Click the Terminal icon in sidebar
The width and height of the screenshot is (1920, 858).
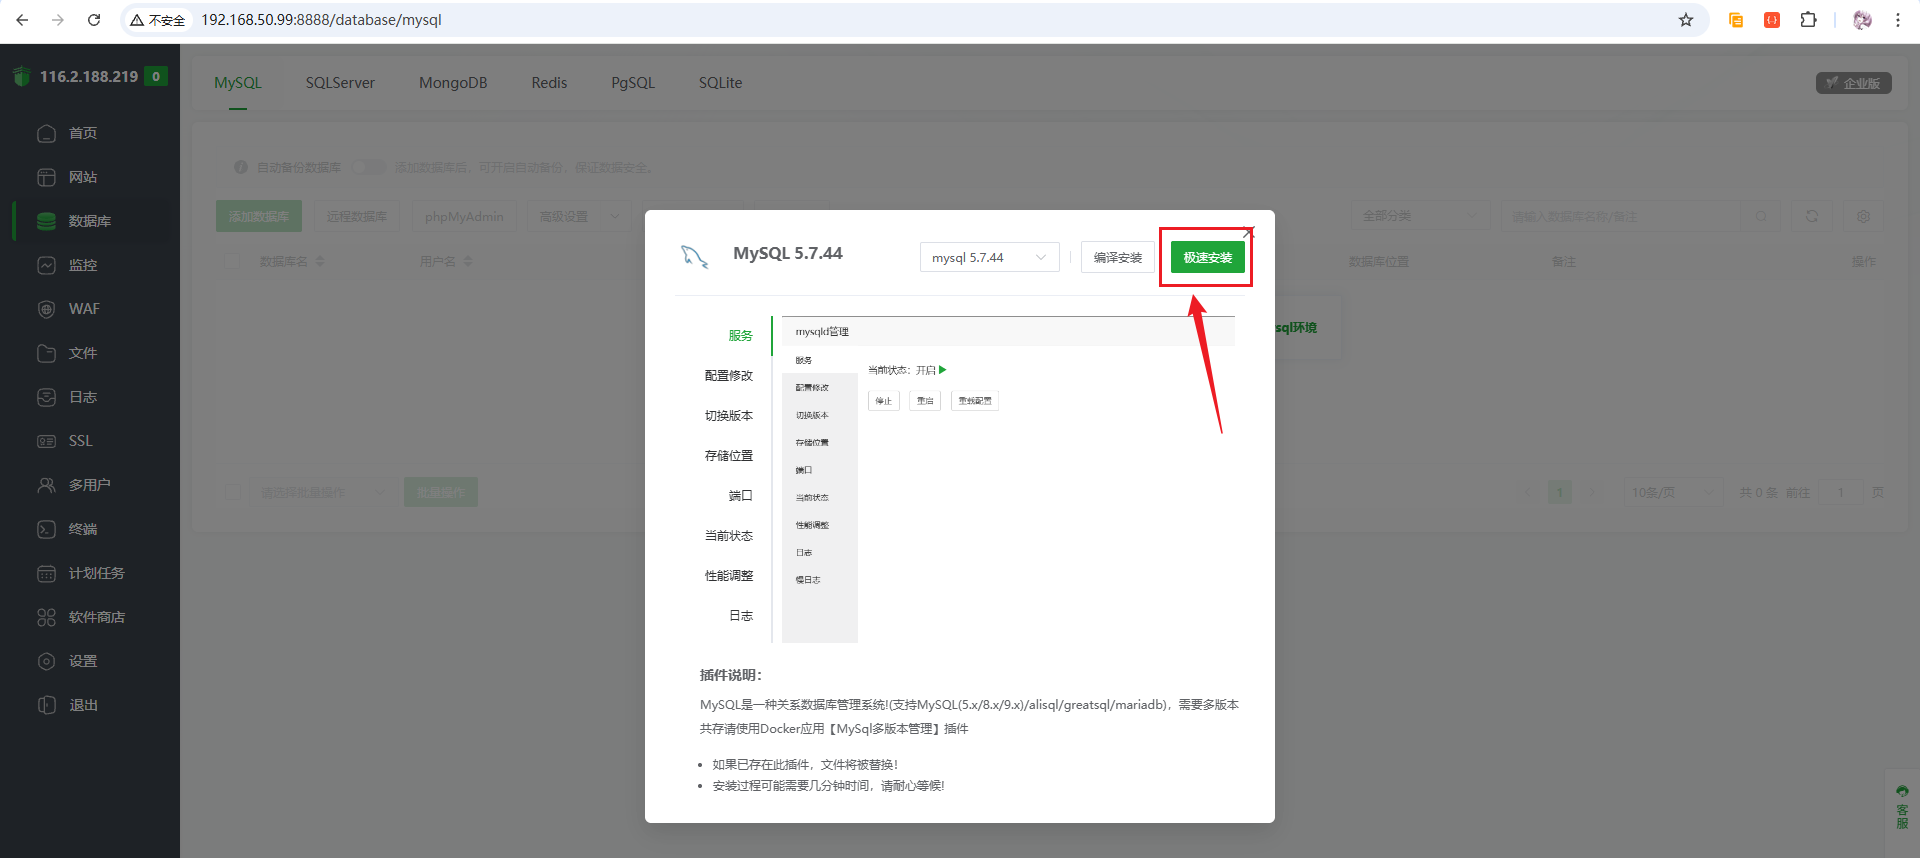pyautogui.click(x=46, y=529)
